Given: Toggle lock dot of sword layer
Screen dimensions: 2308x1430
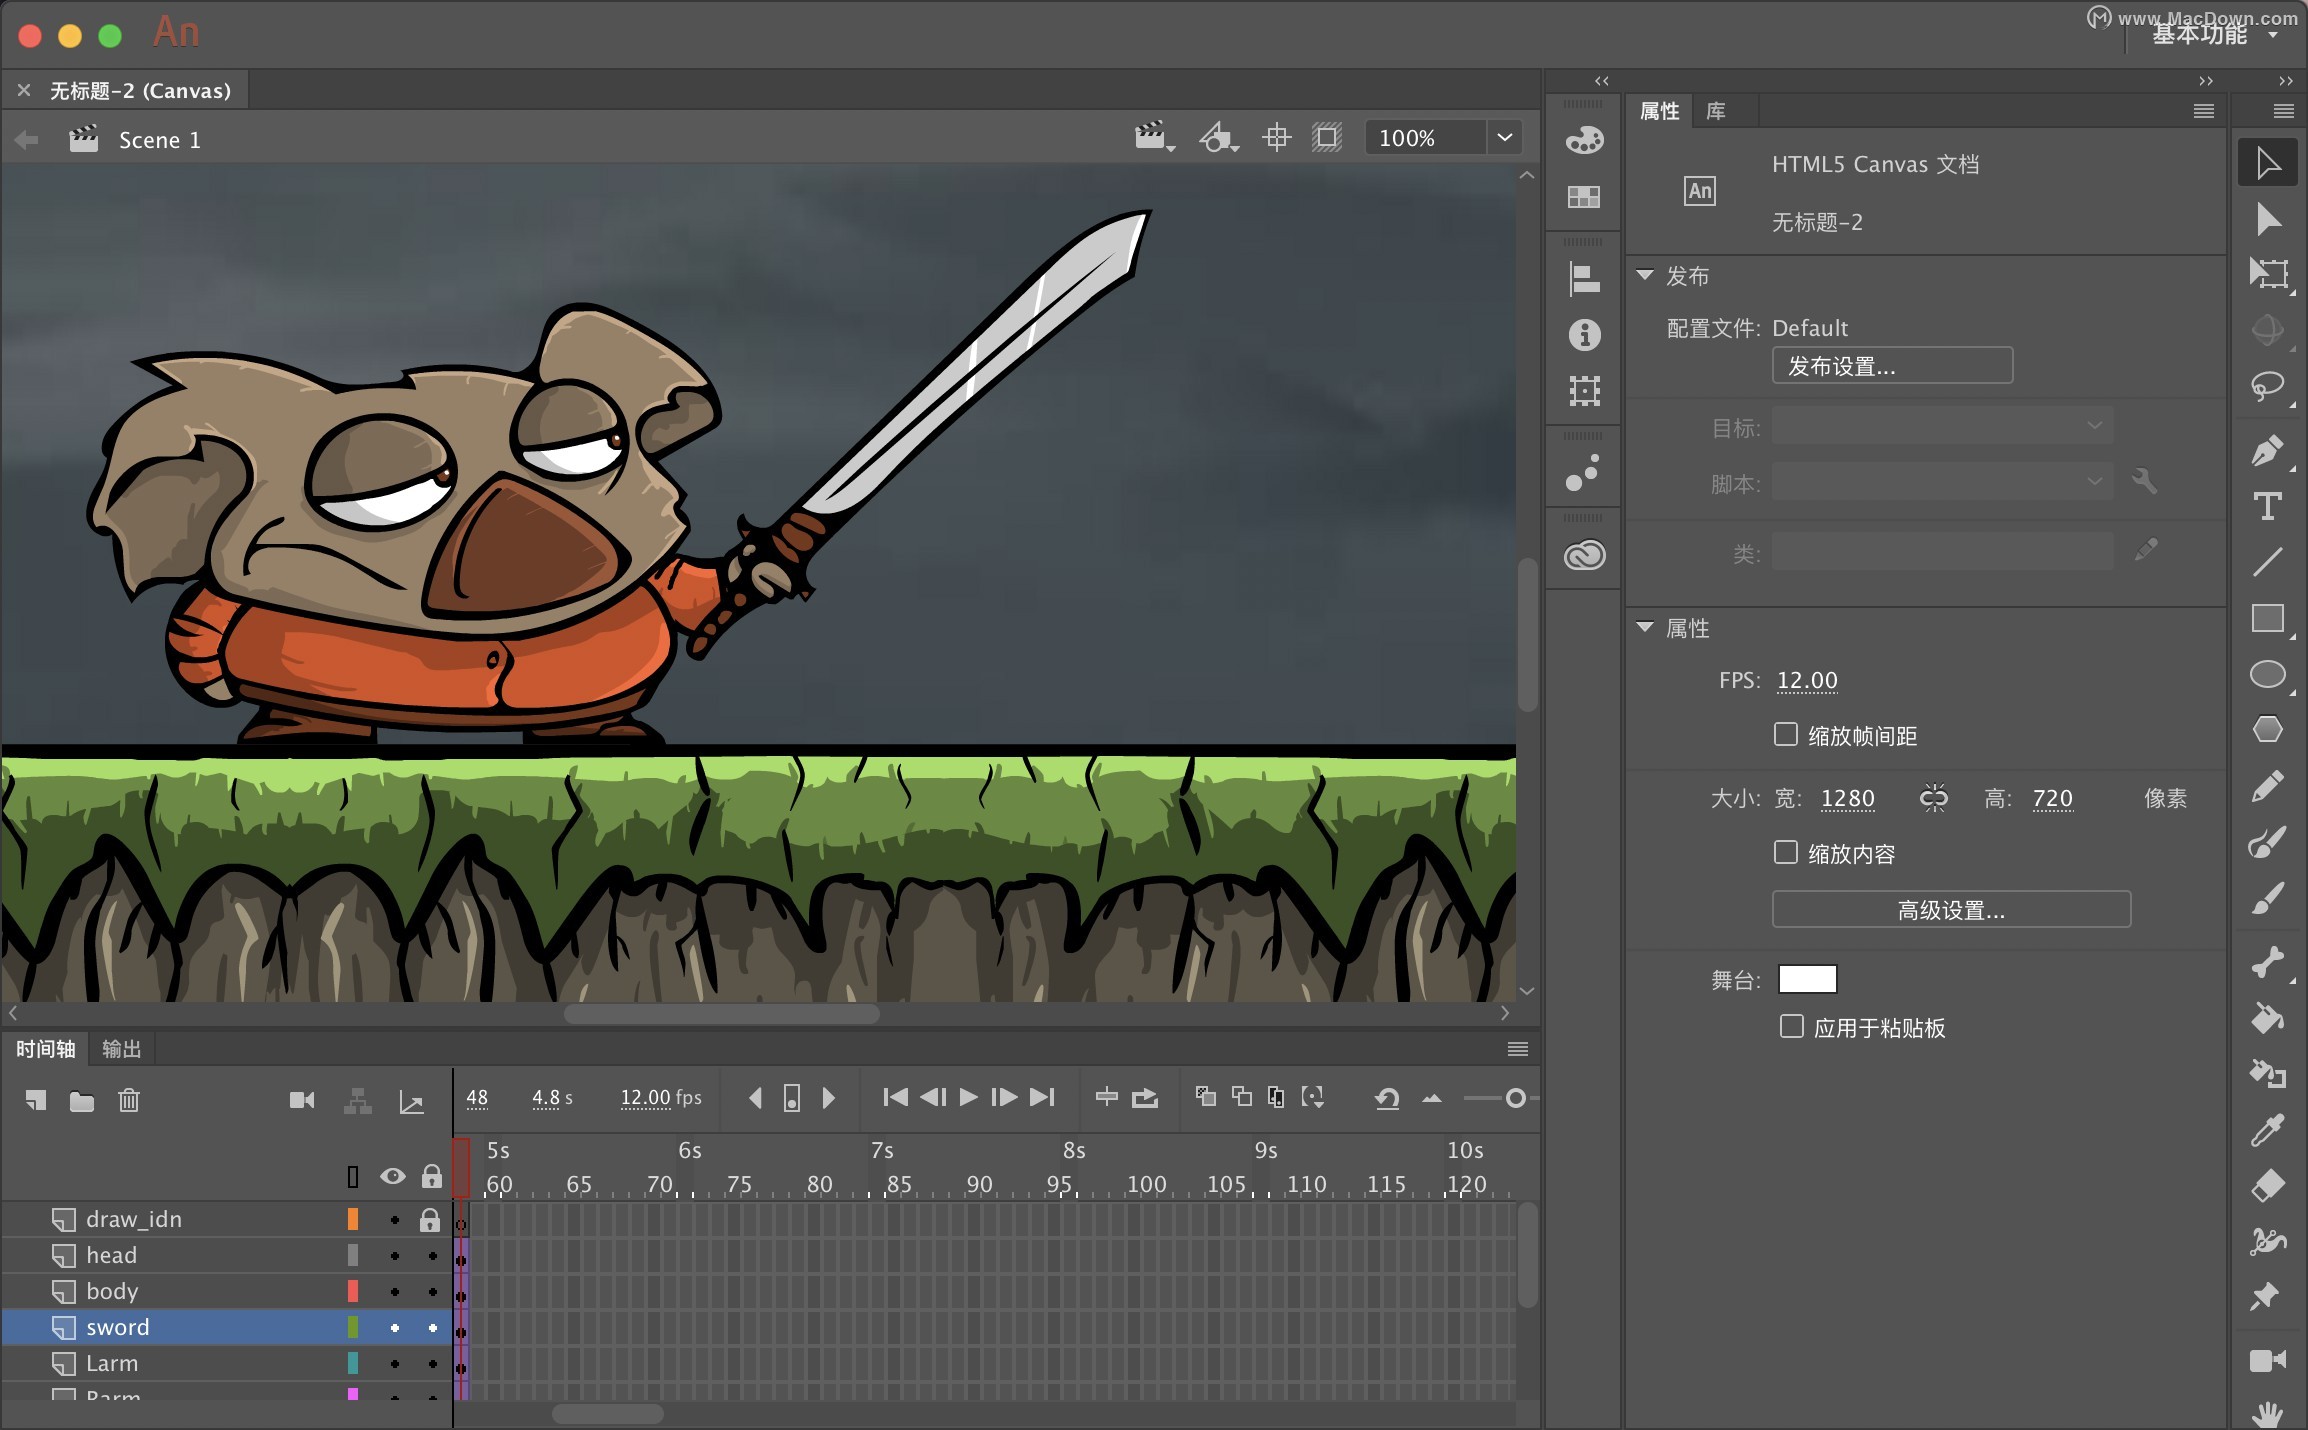Looking at the screenshot, I should coord(433,1328).
